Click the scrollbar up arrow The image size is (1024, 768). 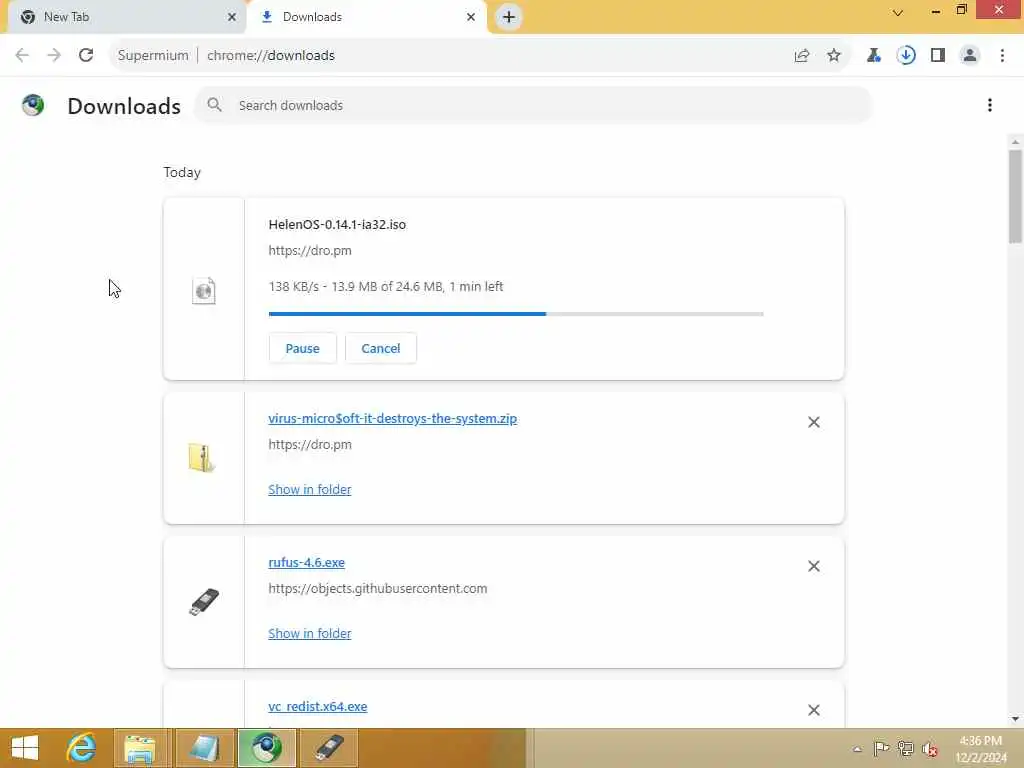click(1015, 142)
